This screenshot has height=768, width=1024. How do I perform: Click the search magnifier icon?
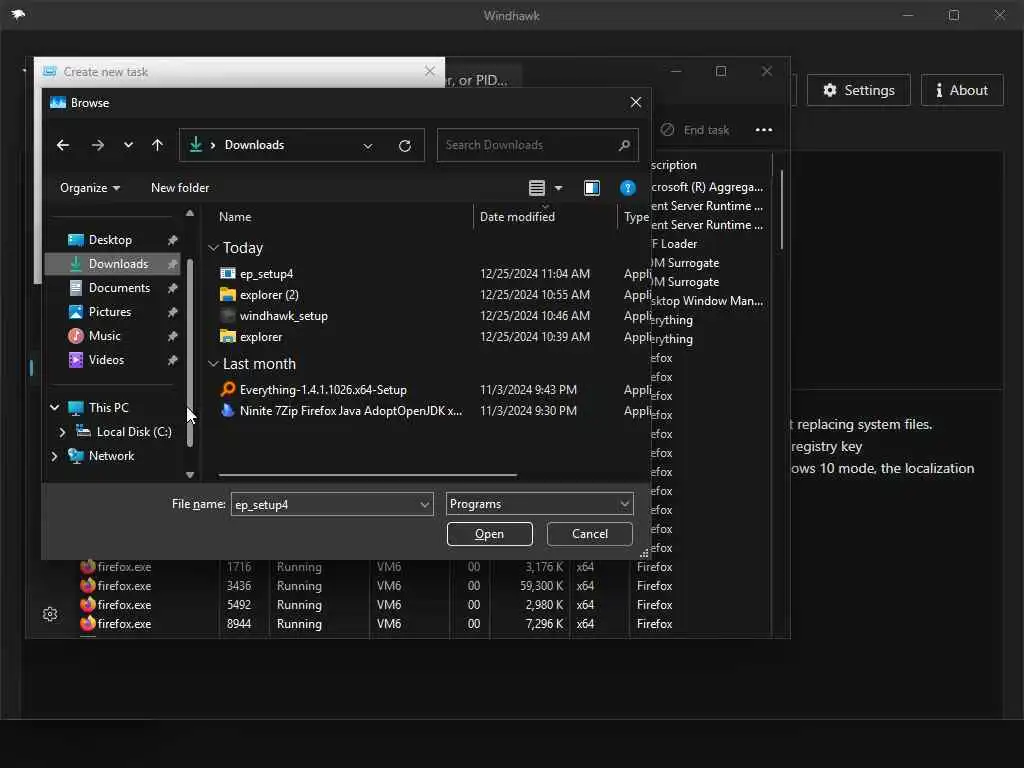pos(624,145)
